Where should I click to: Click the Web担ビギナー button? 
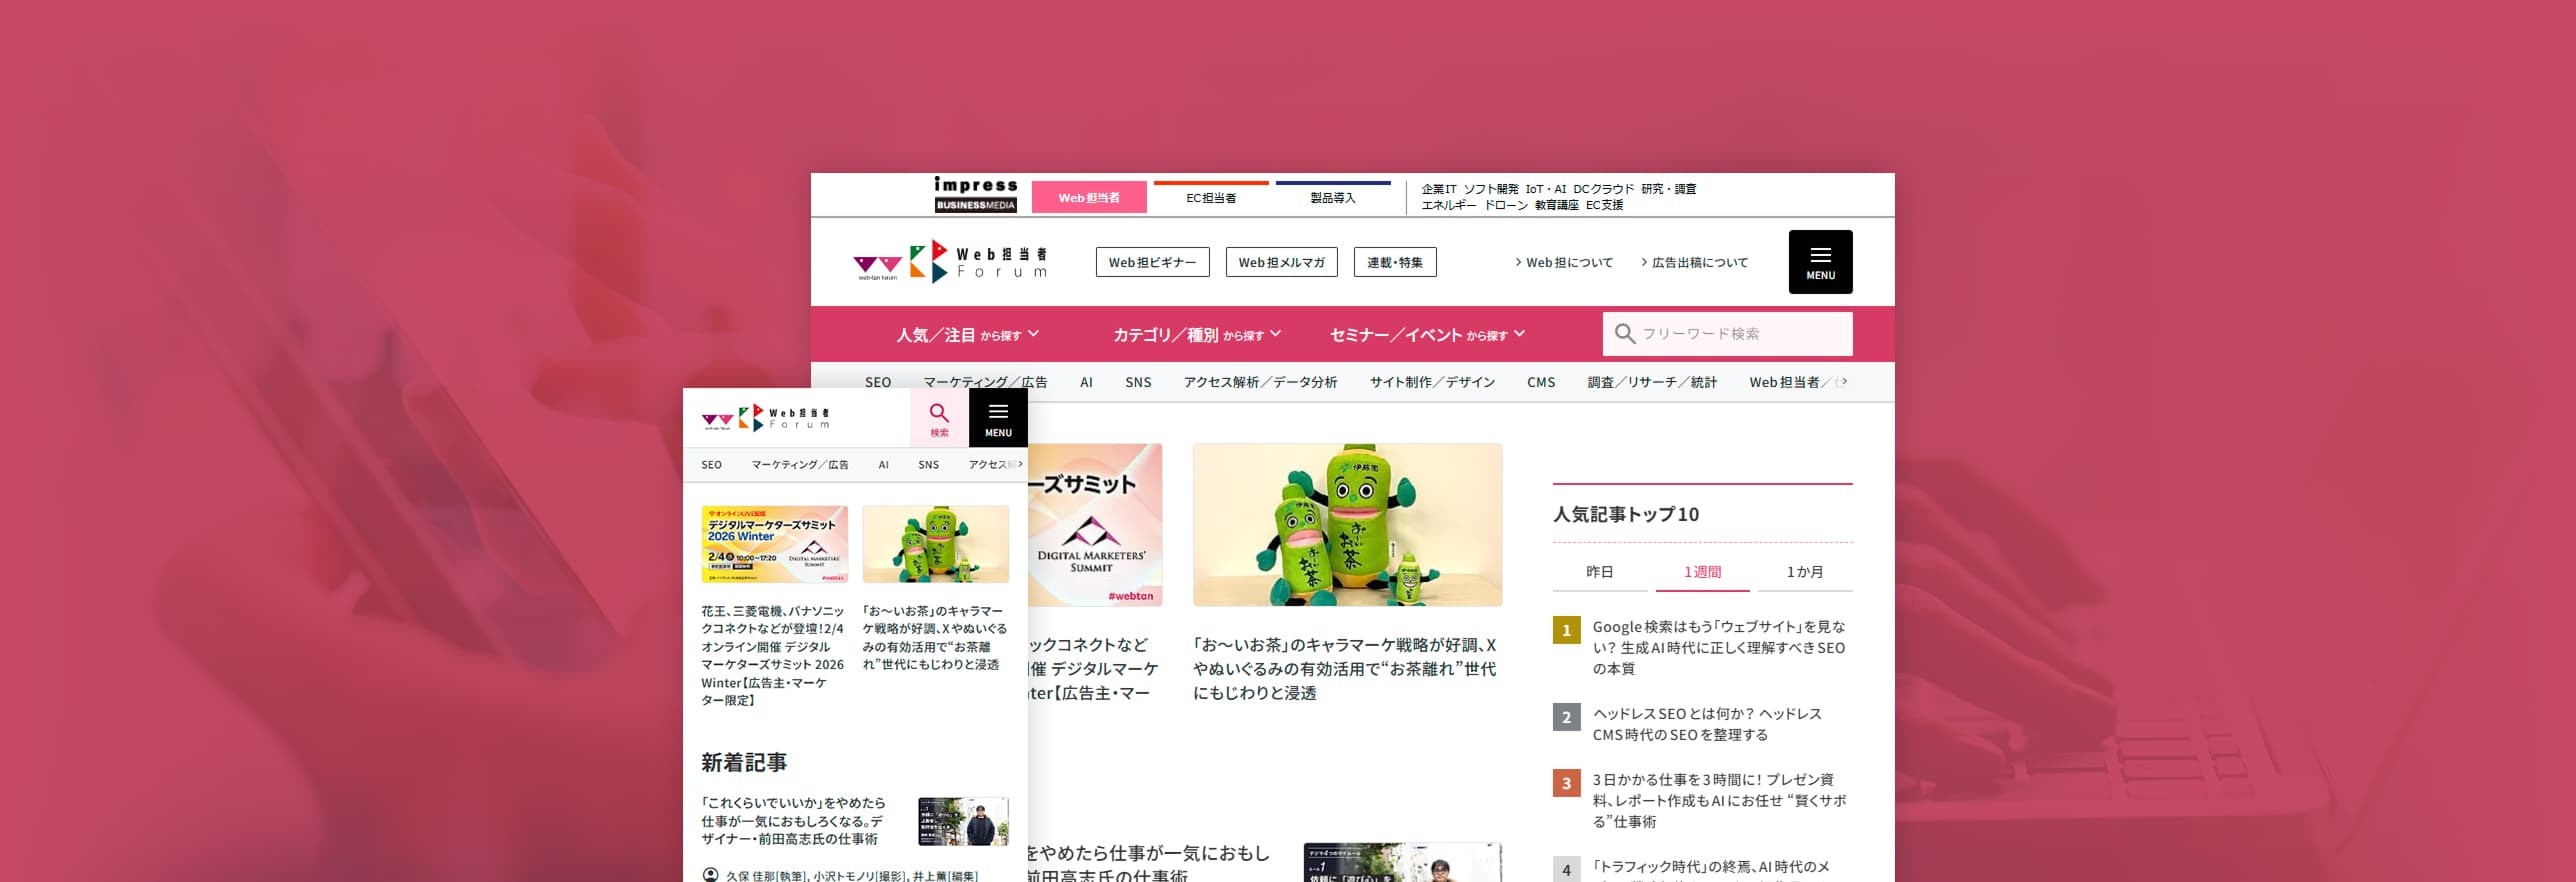1152,262
